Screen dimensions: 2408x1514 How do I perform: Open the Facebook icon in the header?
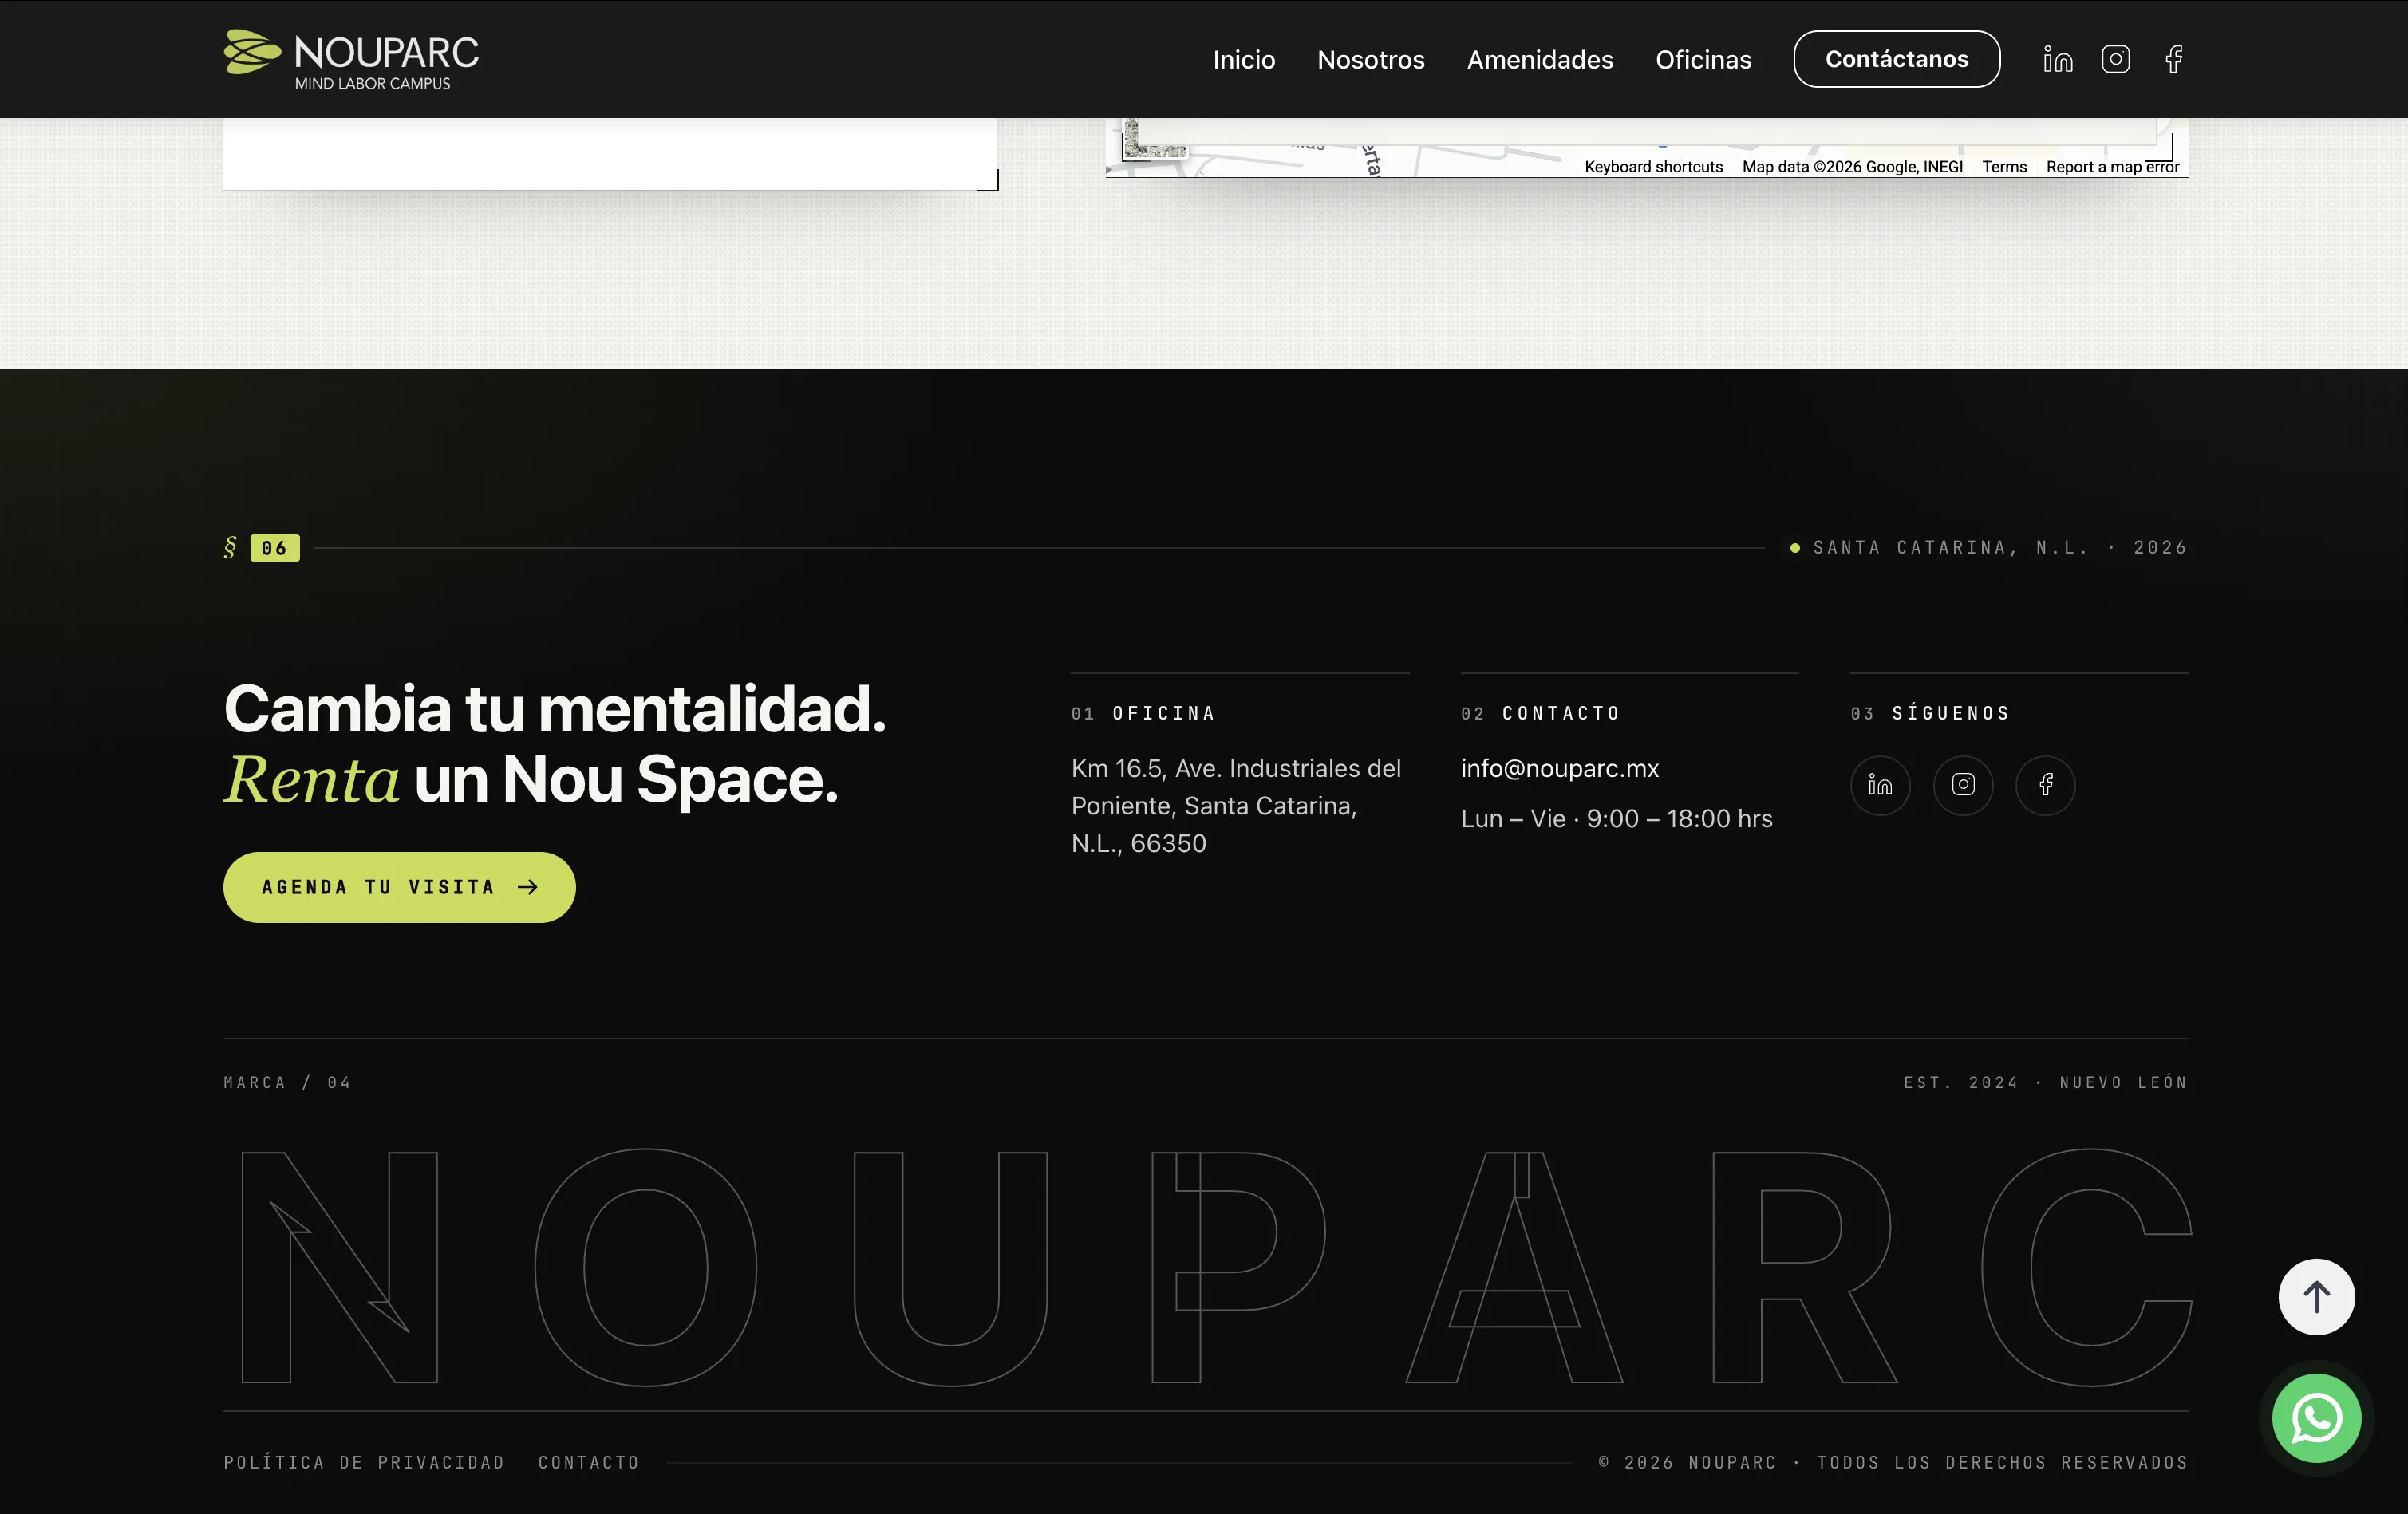point(2173,59)
